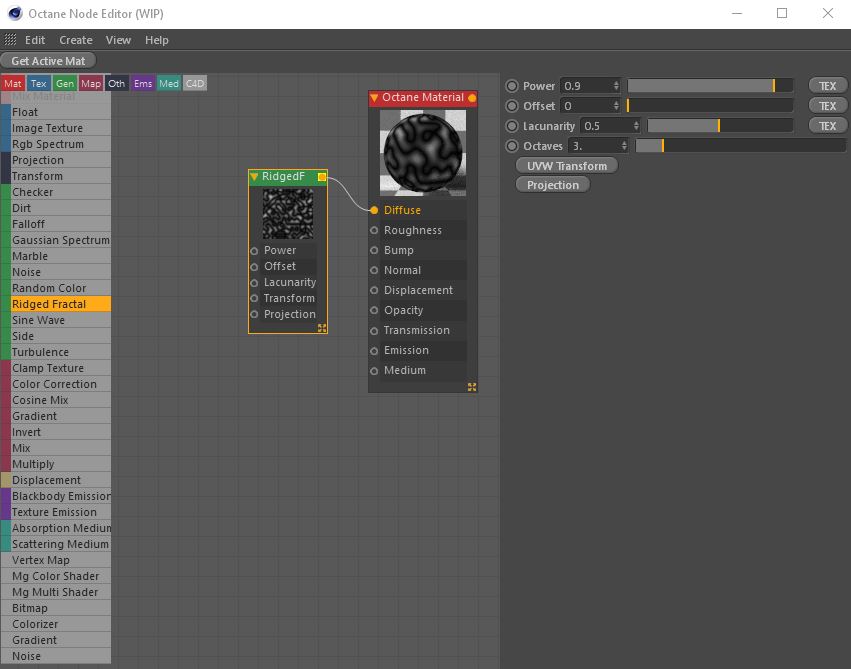Click the Octane logo in the title bar
This screenshot has width=851, height=669.
point(14,13)
